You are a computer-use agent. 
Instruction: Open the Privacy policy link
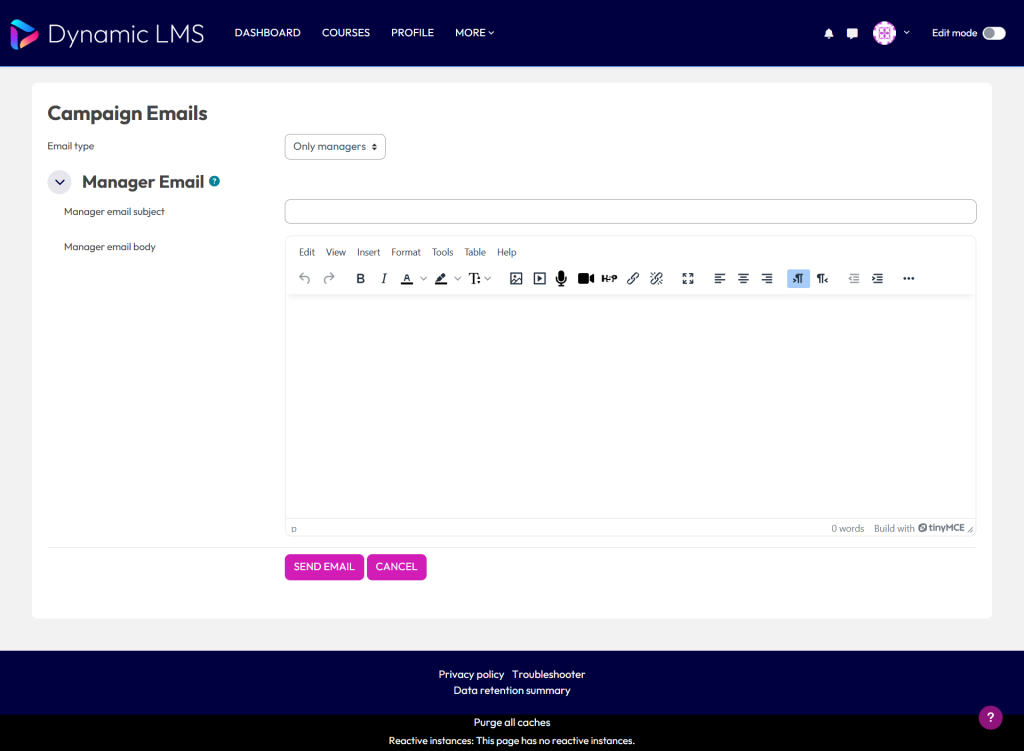coord(471,675)
